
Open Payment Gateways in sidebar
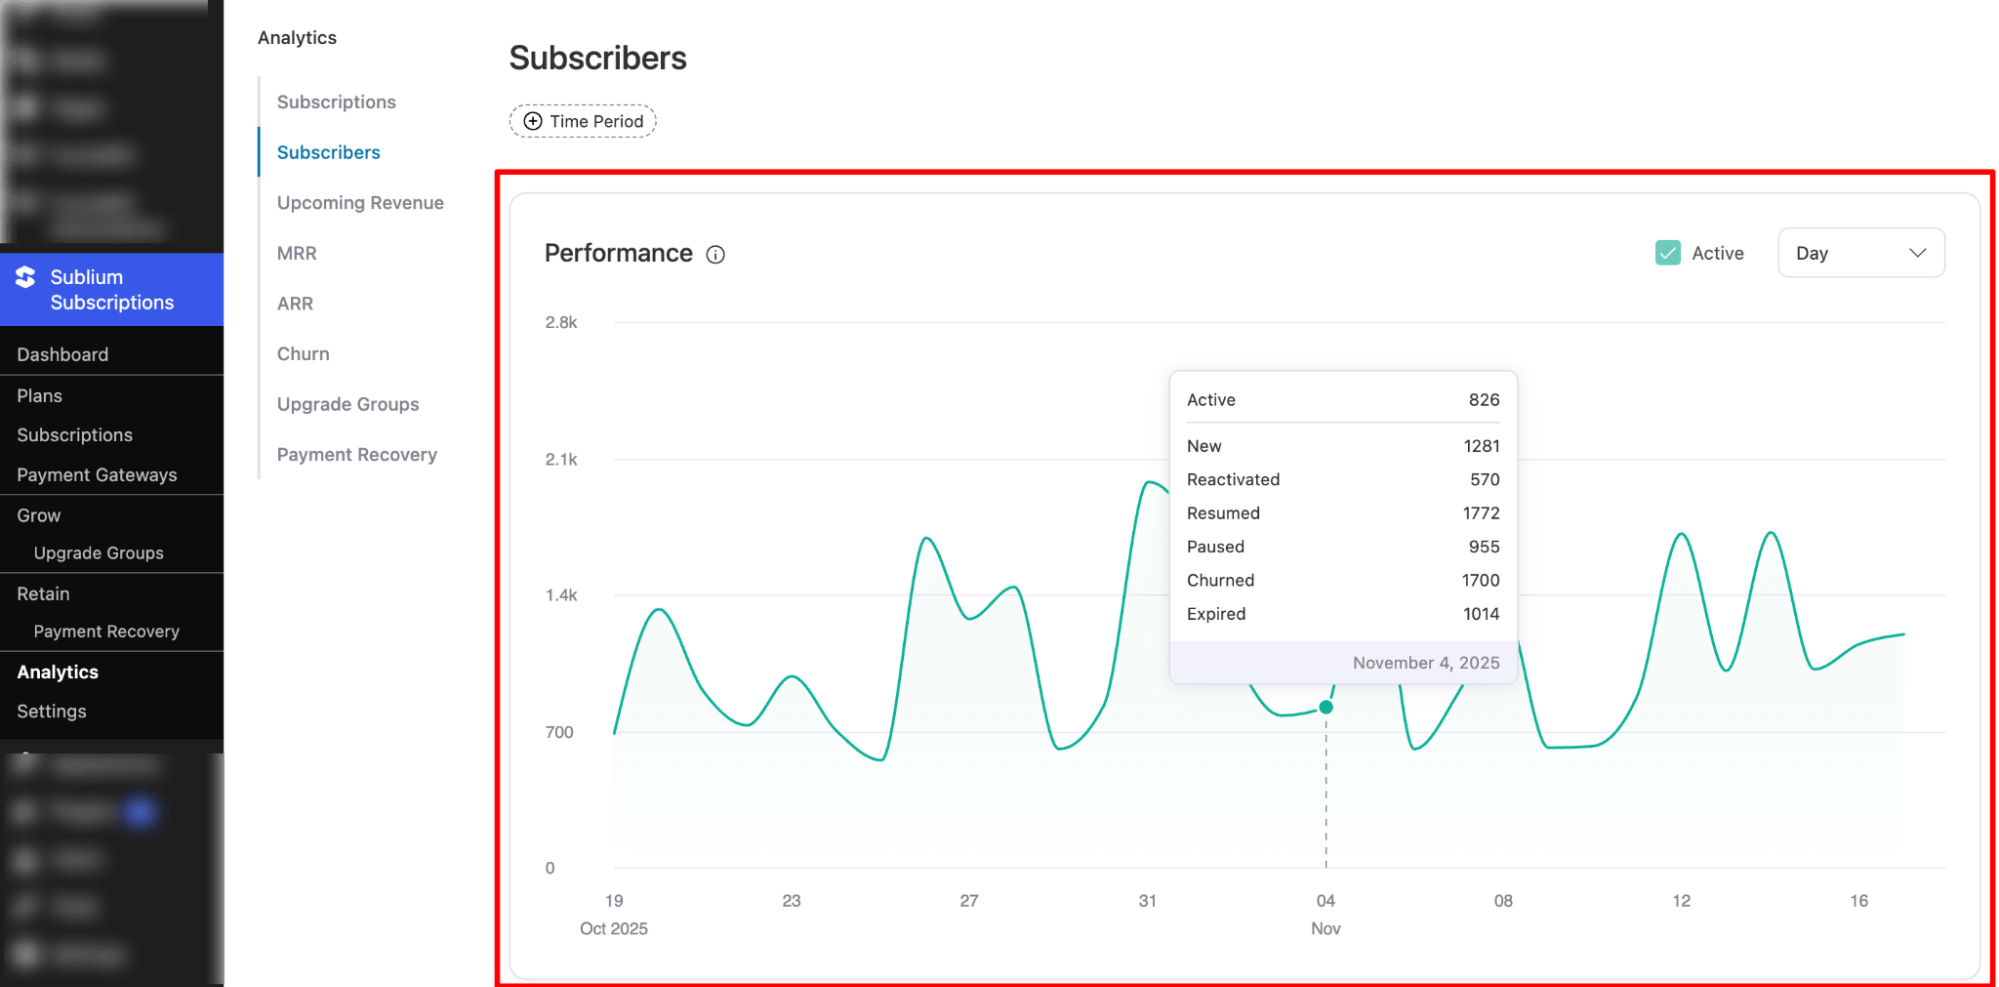[96, 474]
